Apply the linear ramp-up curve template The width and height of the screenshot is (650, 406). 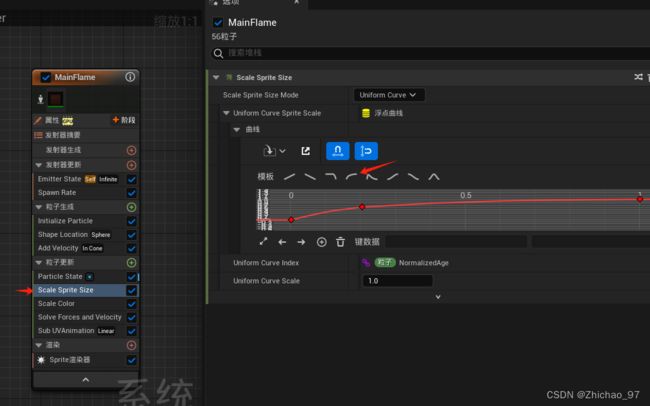[x=289, y=177]
